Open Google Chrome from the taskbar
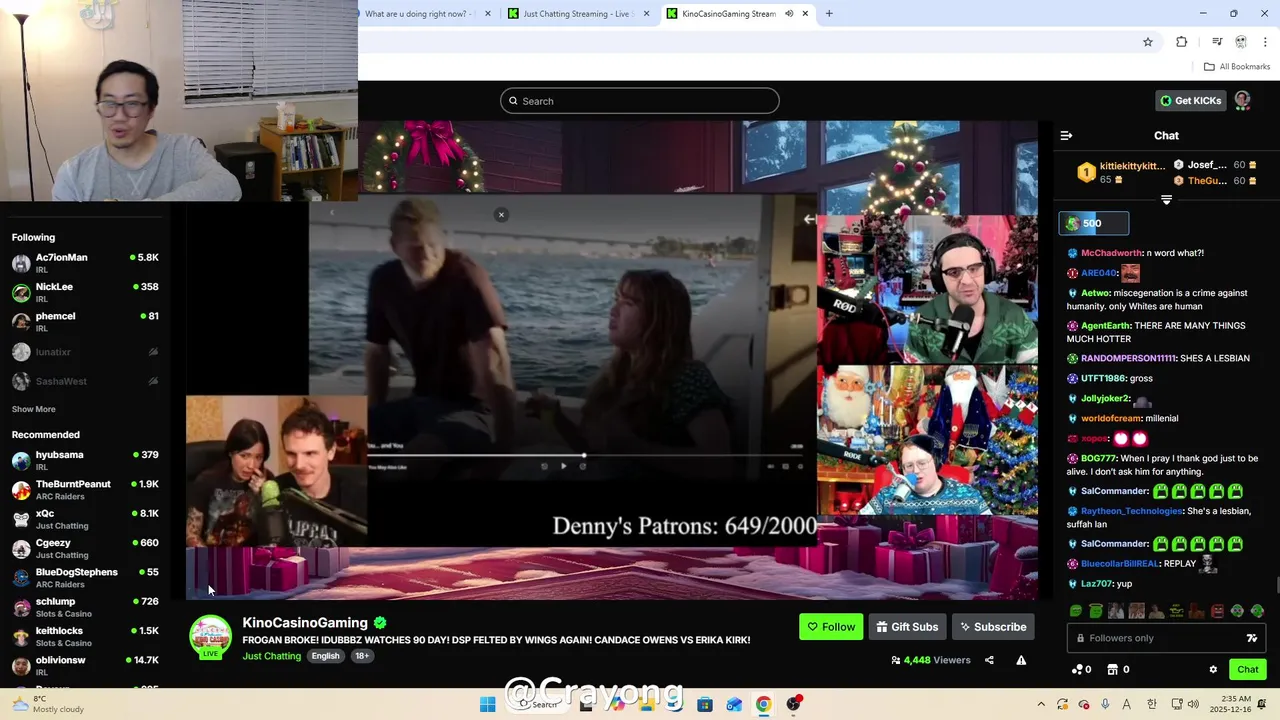Image resolution: width=1280 pixels, height=720 pixels. tap(763, 705)
